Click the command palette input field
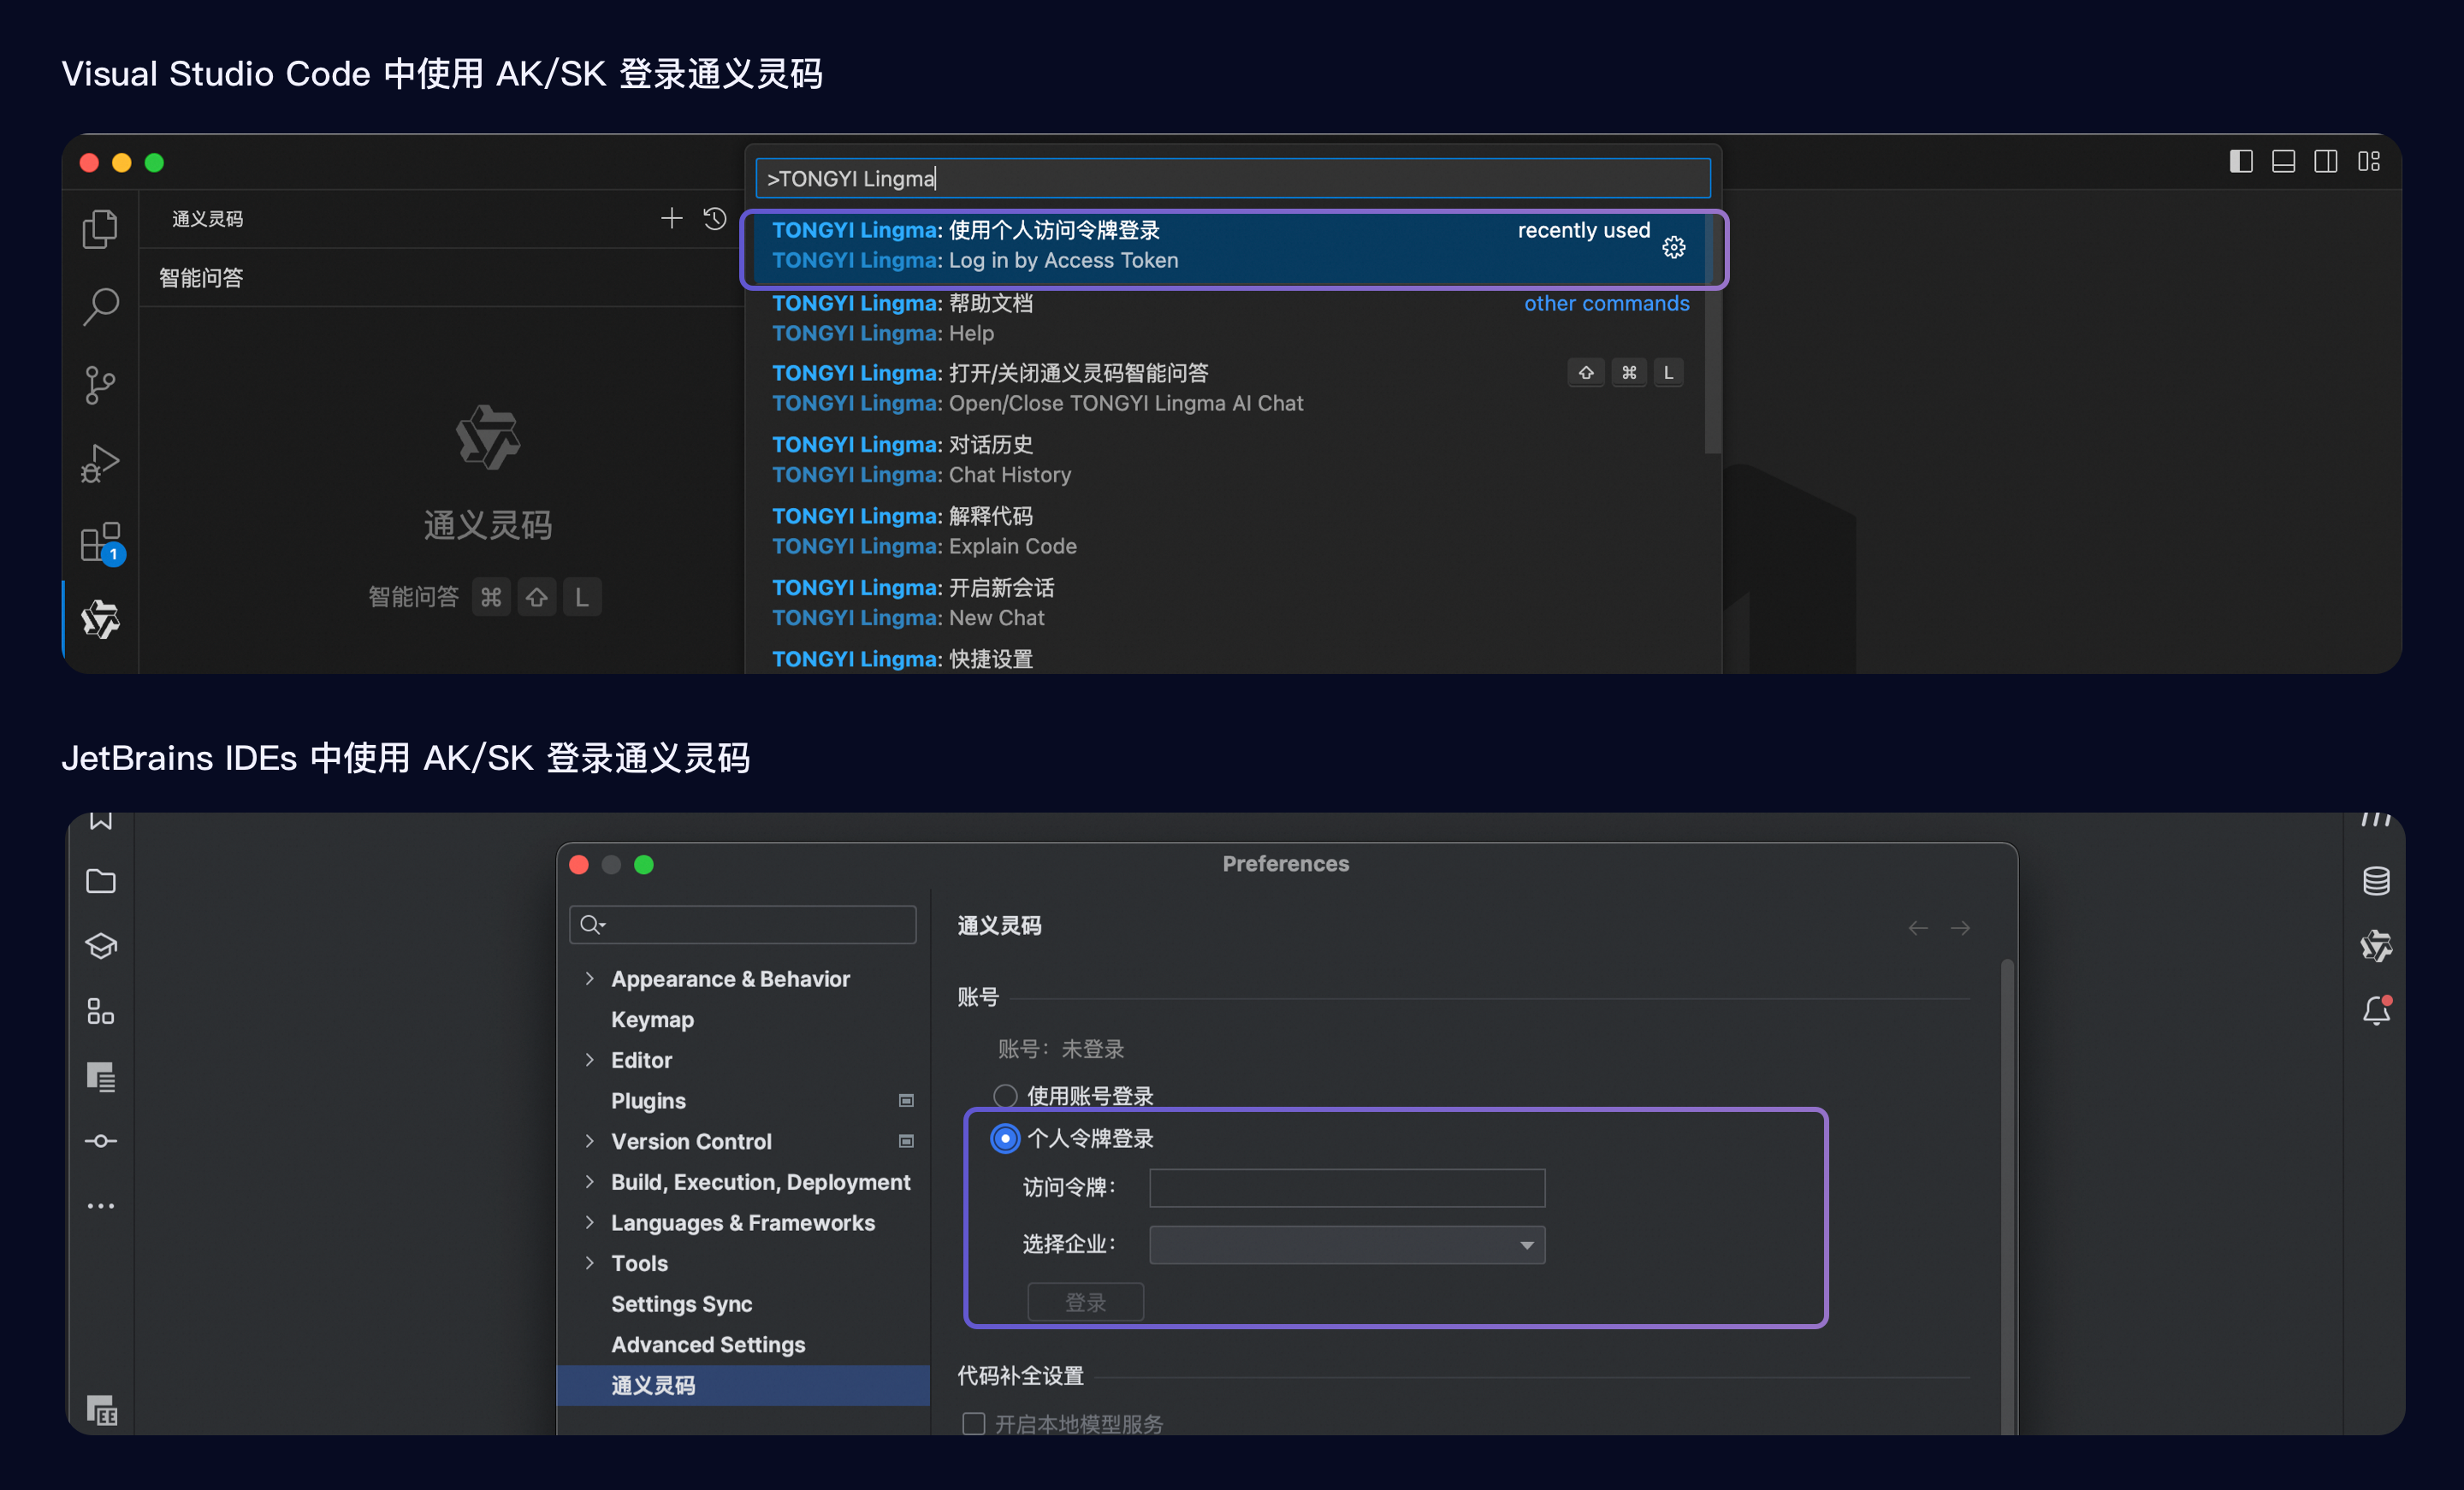 pyautogui.click(x=1232, y=178)
